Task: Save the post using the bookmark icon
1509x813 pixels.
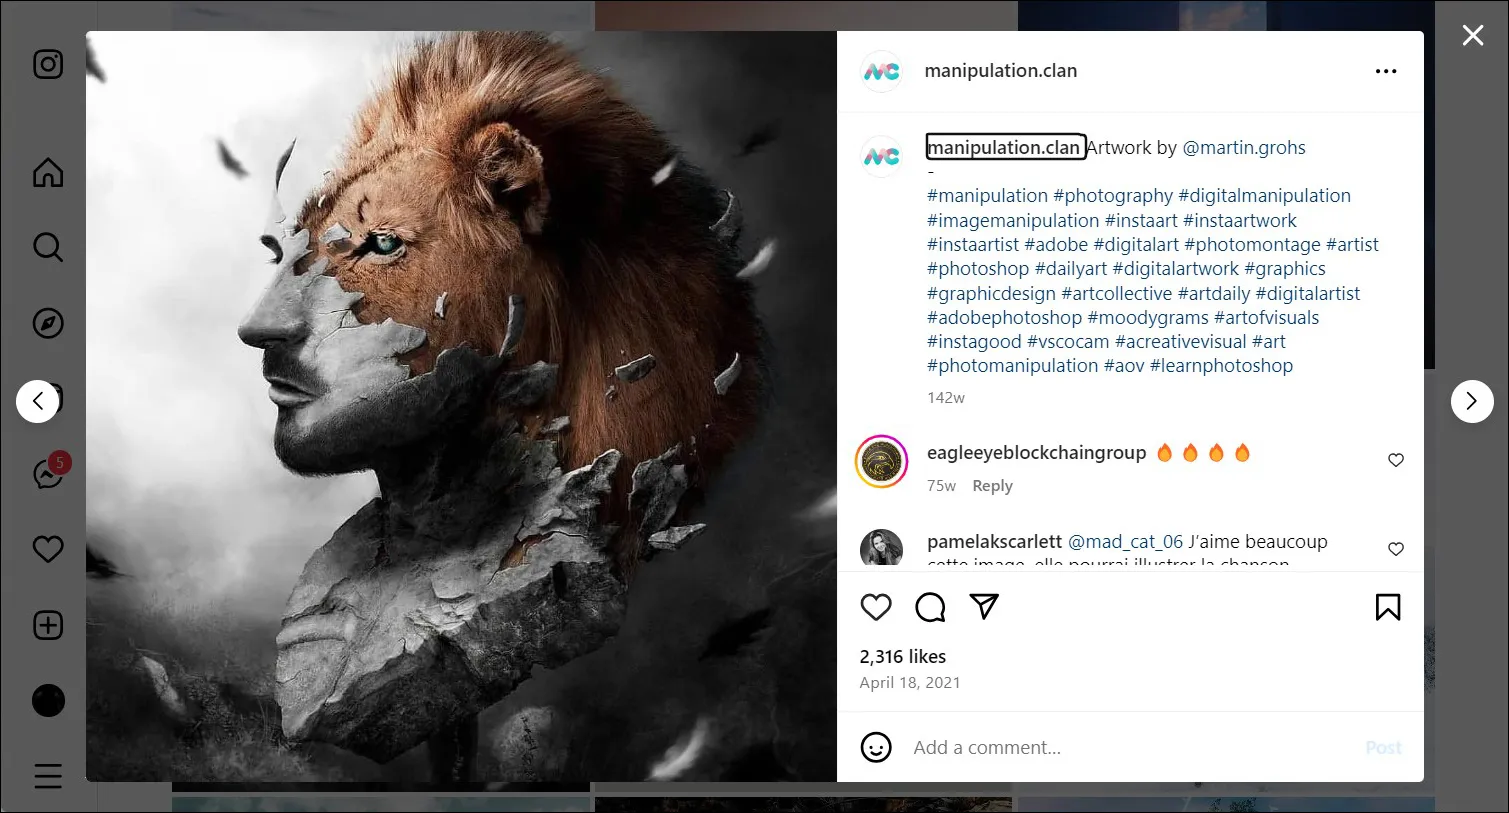Action: (1388, 606)
